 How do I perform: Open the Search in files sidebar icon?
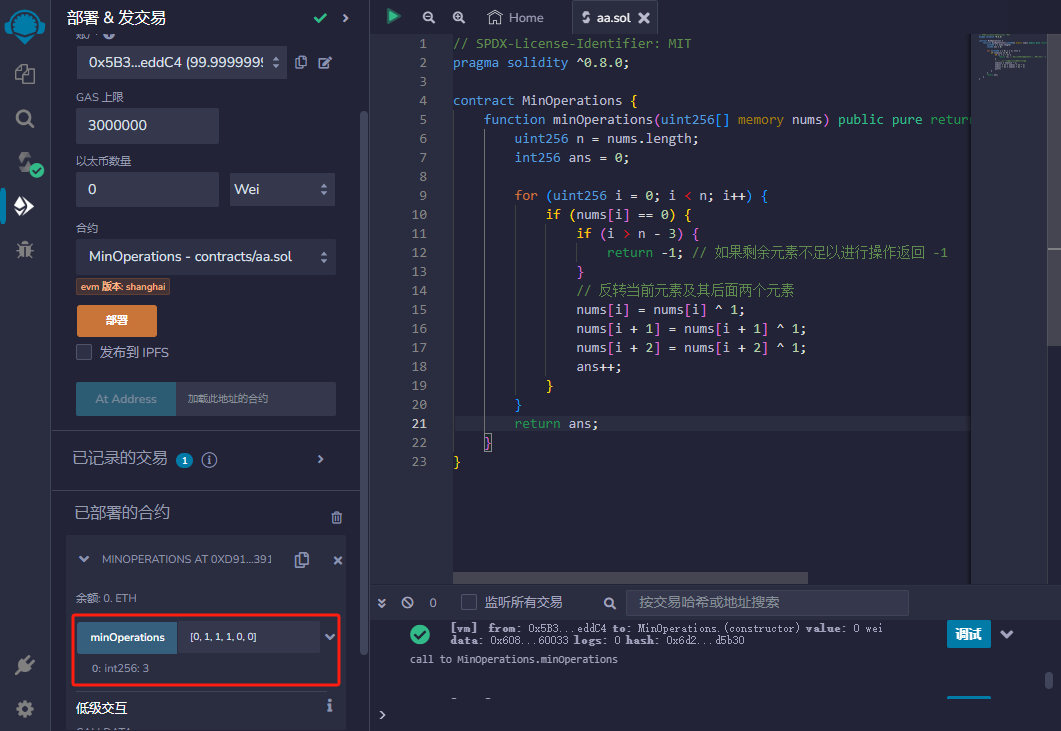[25, 118]
